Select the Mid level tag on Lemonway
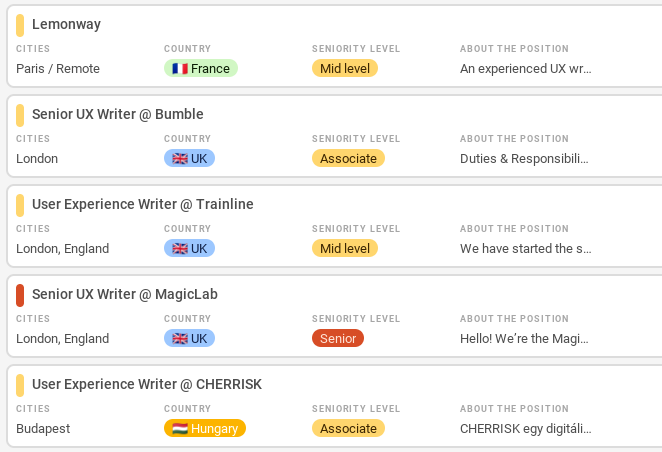This screenshot has width=662, height=452. (x=345, y=69)
